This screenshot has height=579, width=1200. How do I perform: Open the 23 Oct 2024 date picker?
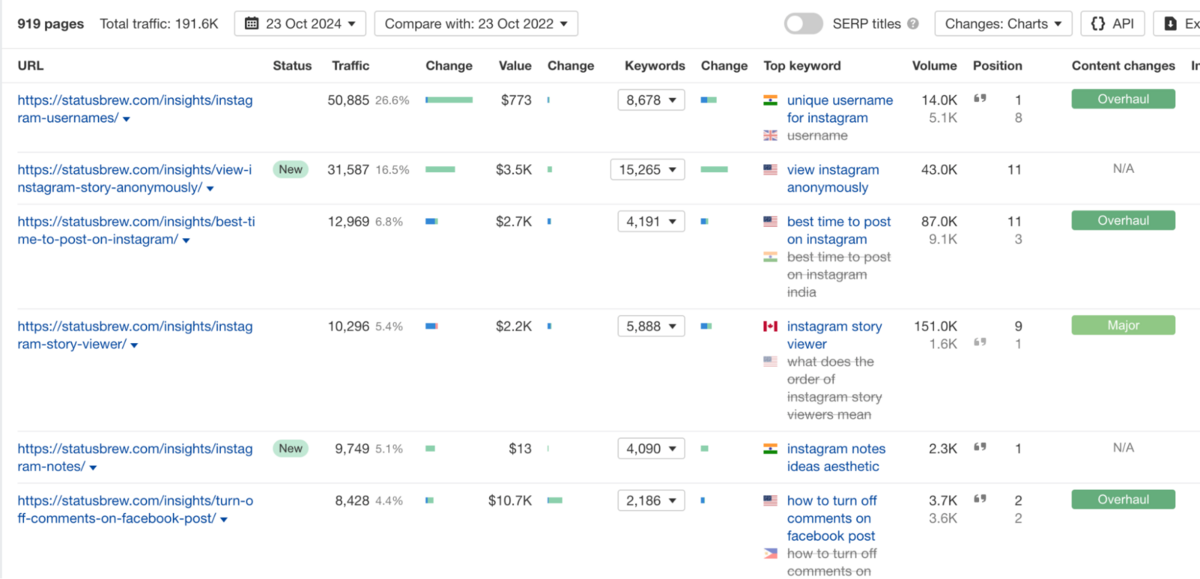(x=300, y=24)
